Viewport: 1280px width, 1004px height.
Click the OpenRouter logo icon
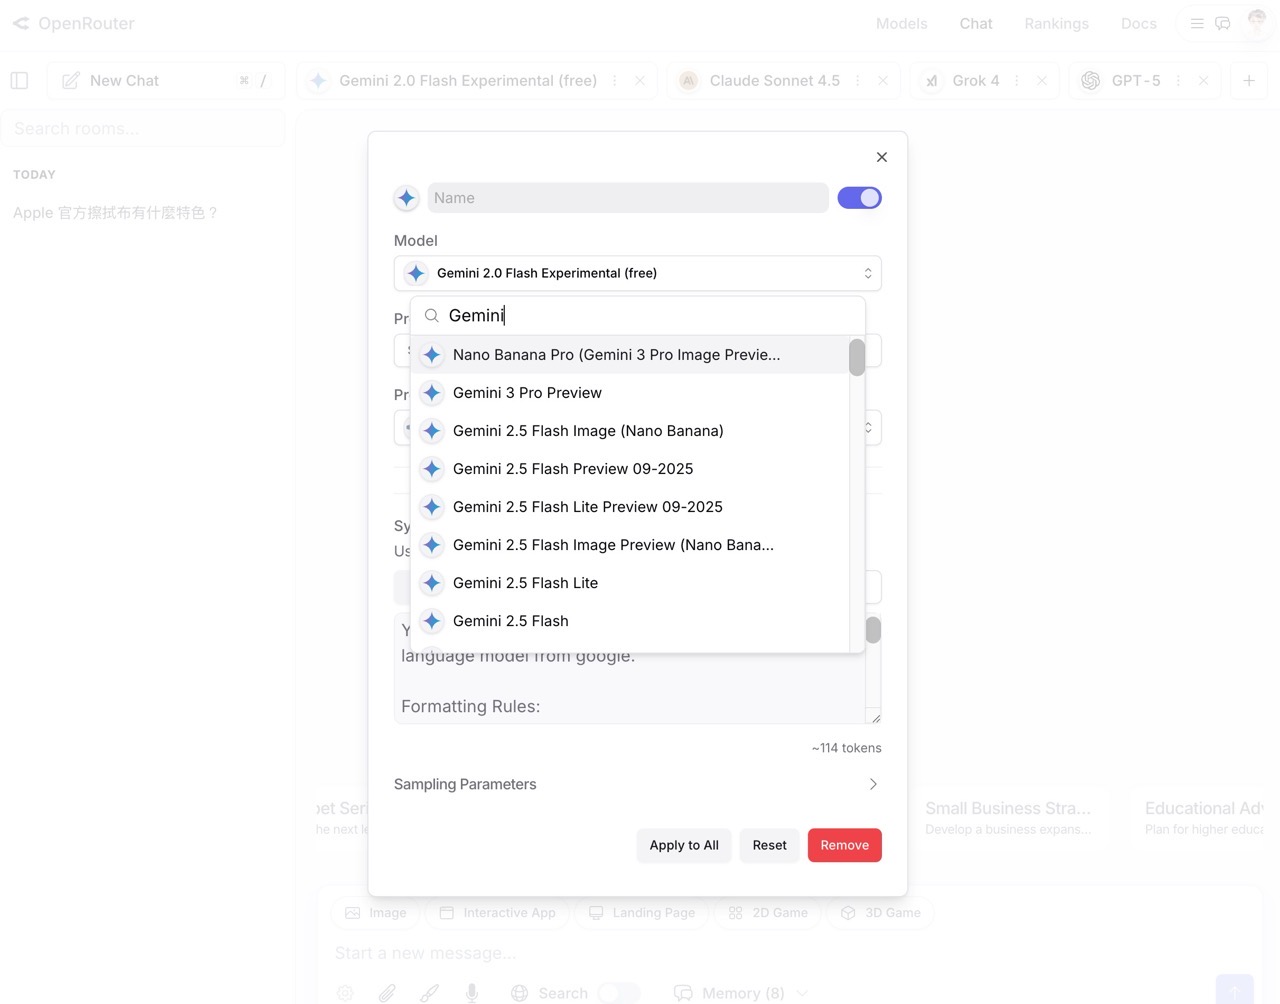pos(21,23)
